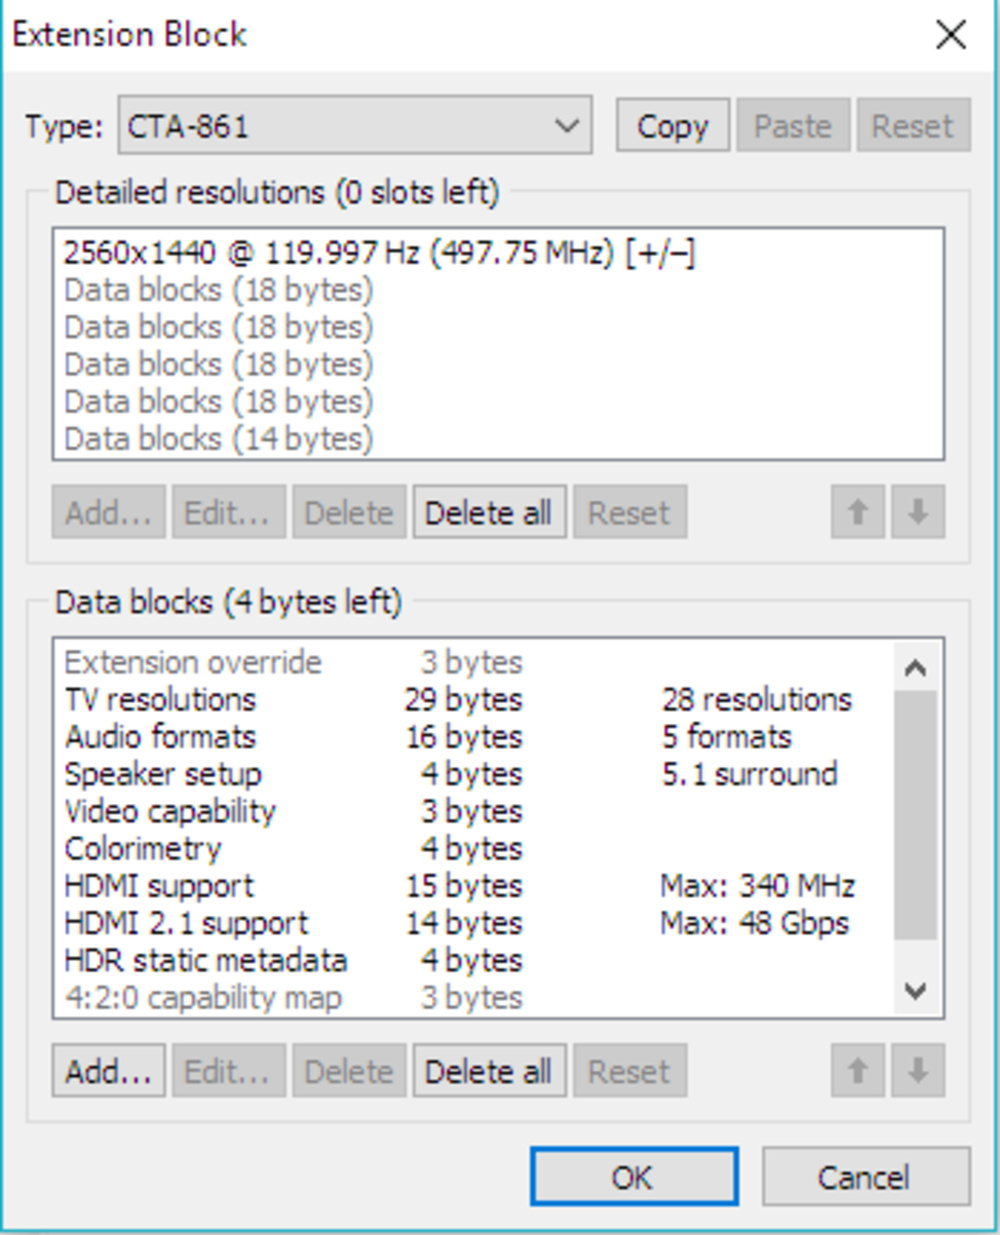Close the Extension Block dialog with X
The width and height of the screenshot is (1000, 1235).
point(950,35)
